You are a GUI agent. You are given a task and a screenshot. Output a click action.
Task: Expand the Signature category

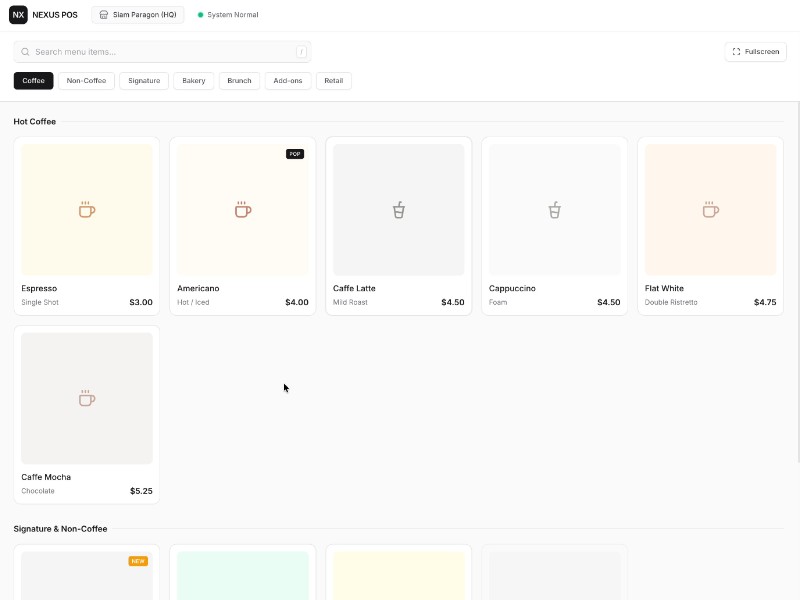coord(143,81)
